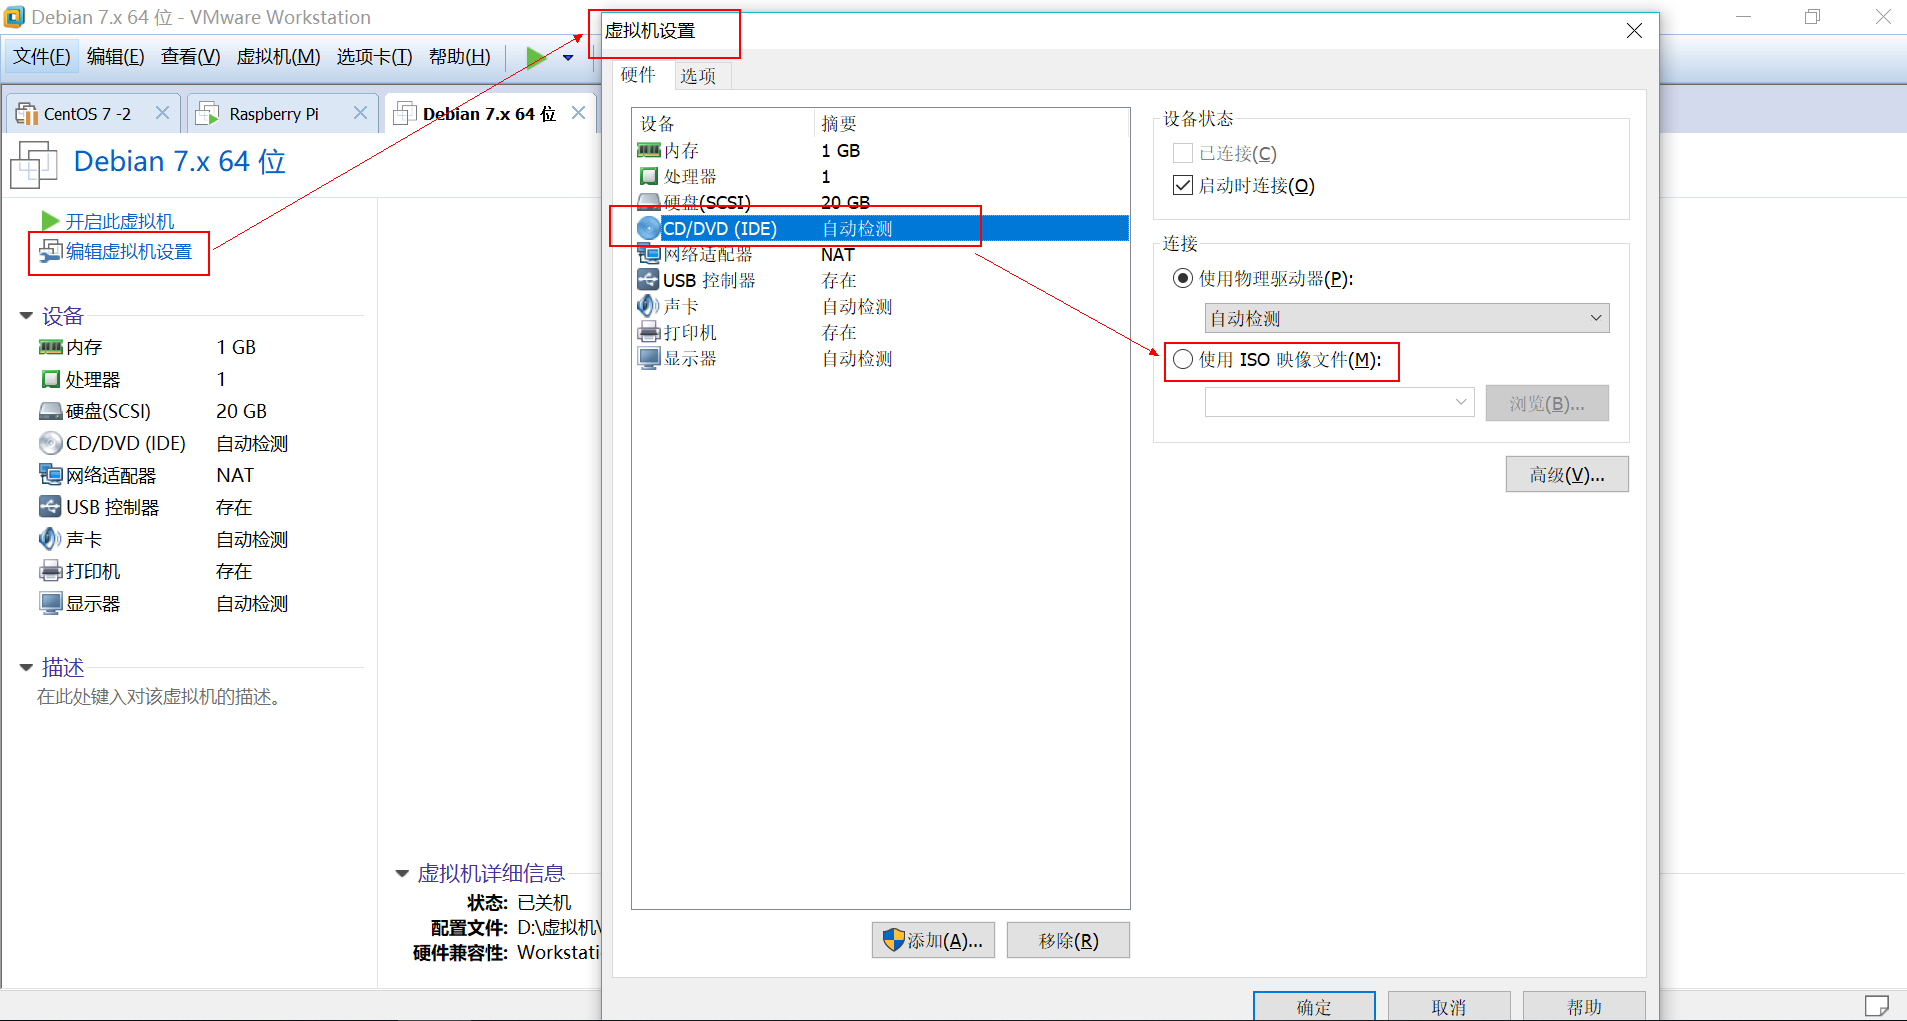Click the 帮助 button in settings dialog
The height and width of the screenshot is (1021, 1907).
coord(1584,1006)
